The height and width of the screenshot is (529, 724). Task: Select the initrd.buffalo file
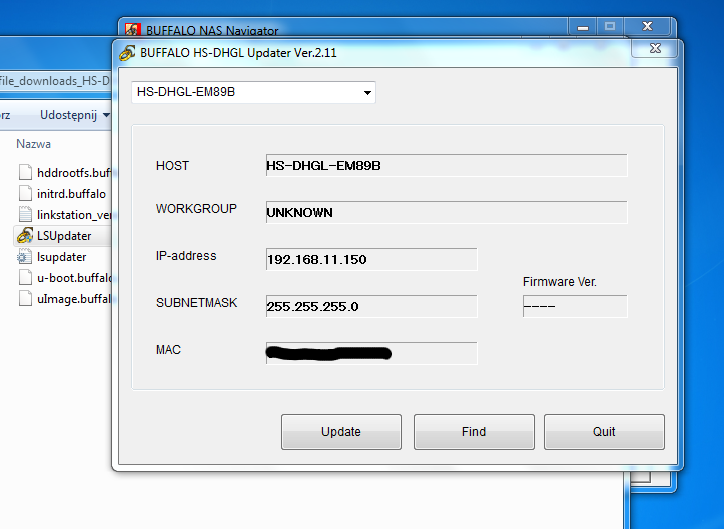[71, 193]
